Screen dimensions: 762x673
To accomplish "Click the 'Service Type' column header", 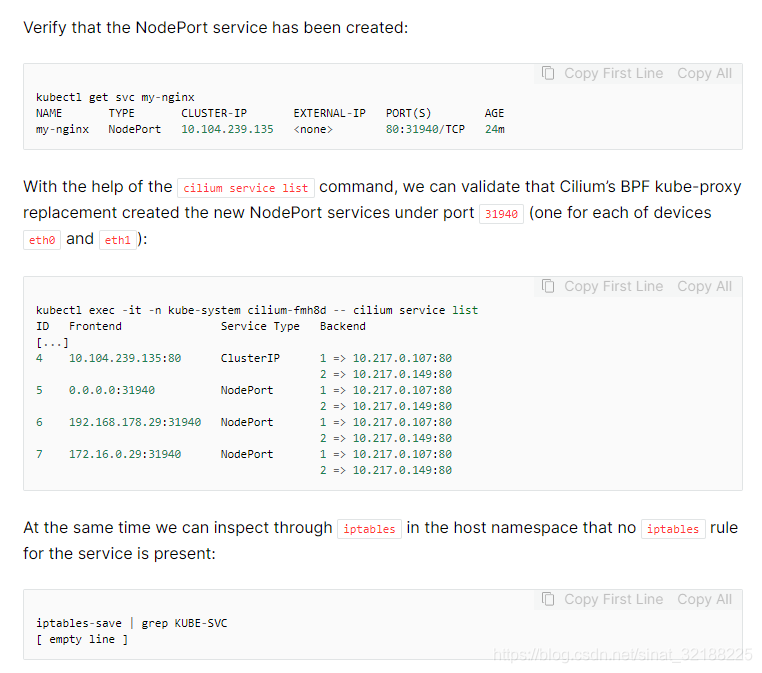I will pos(260,327).
